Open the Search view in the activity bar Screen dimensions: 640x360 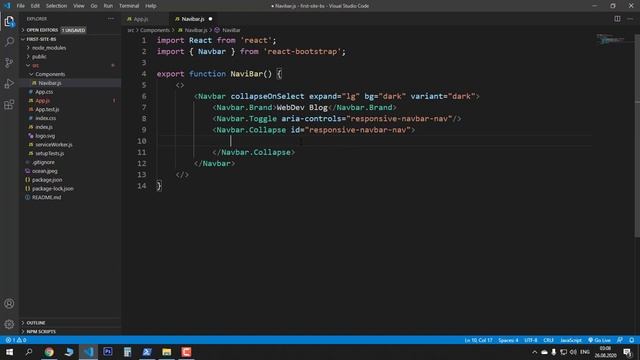click(9, 42)
